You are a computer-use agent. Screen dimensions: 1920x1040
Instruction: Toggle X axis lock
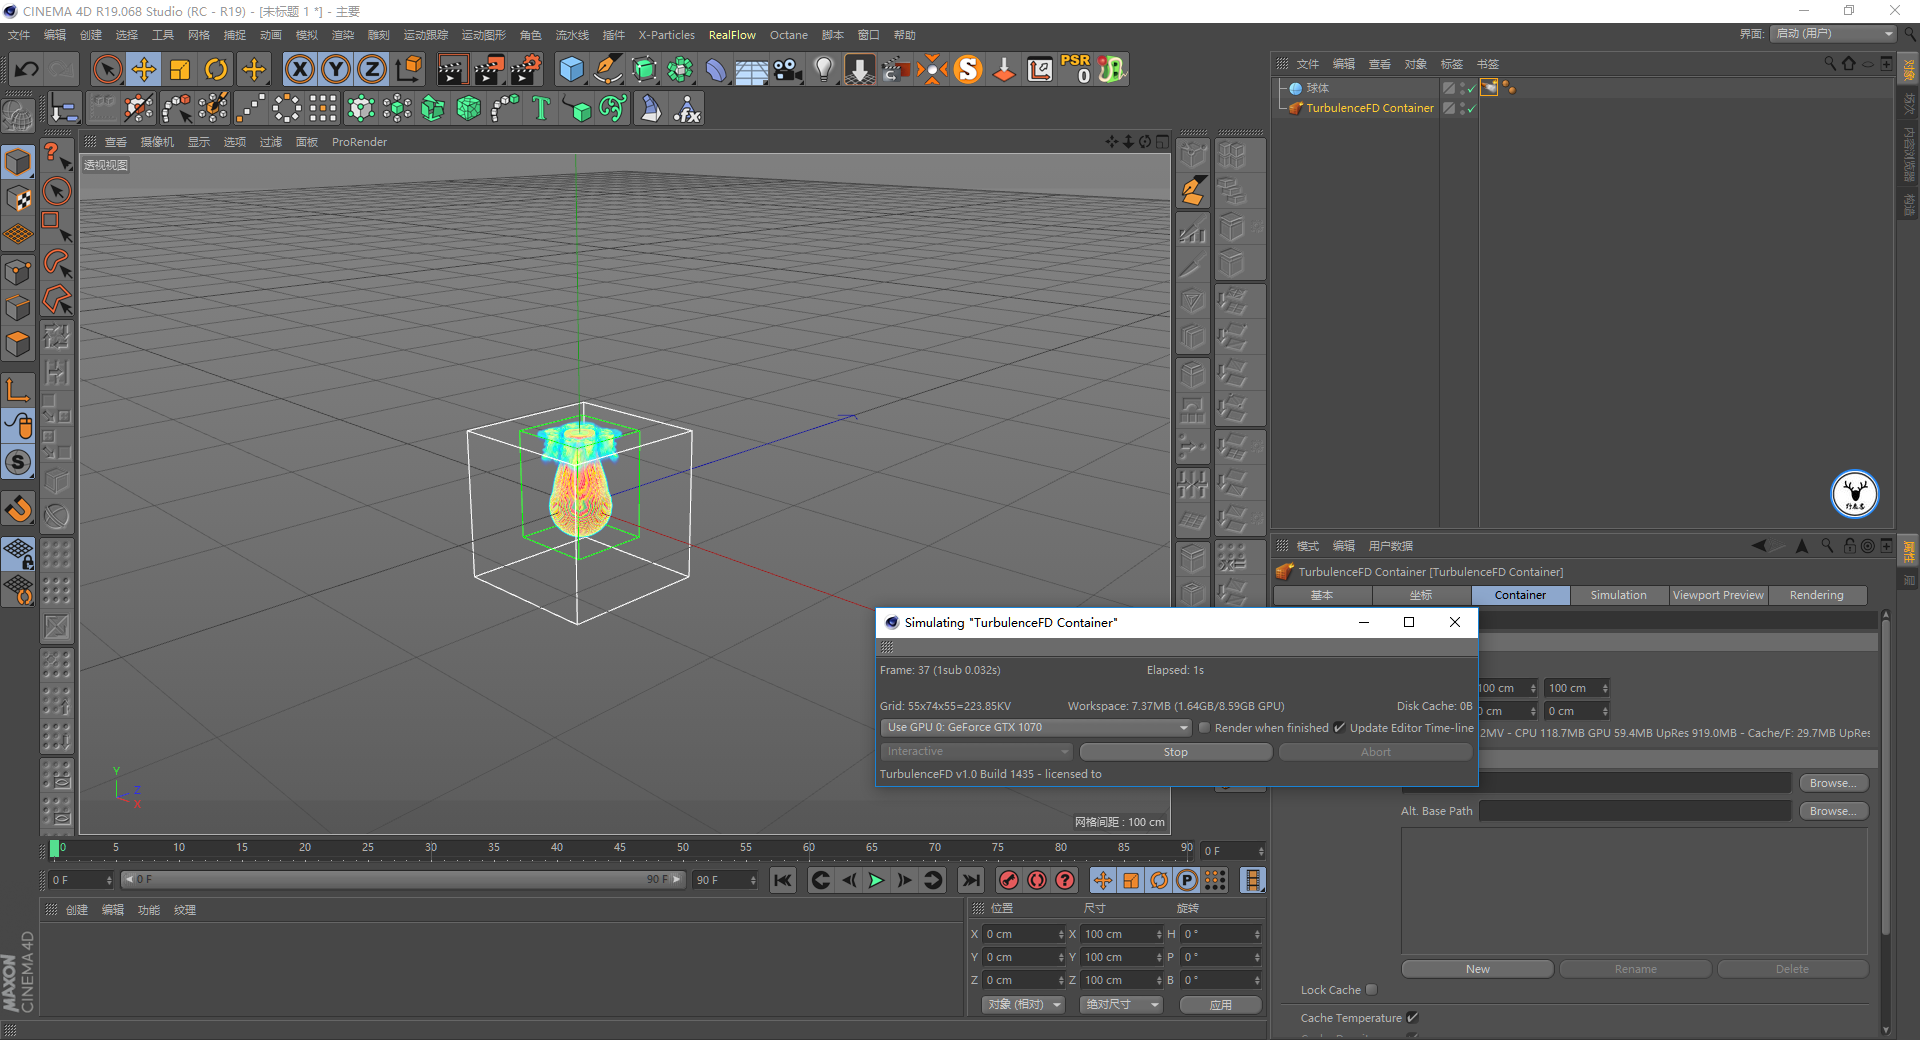point(299,70)
